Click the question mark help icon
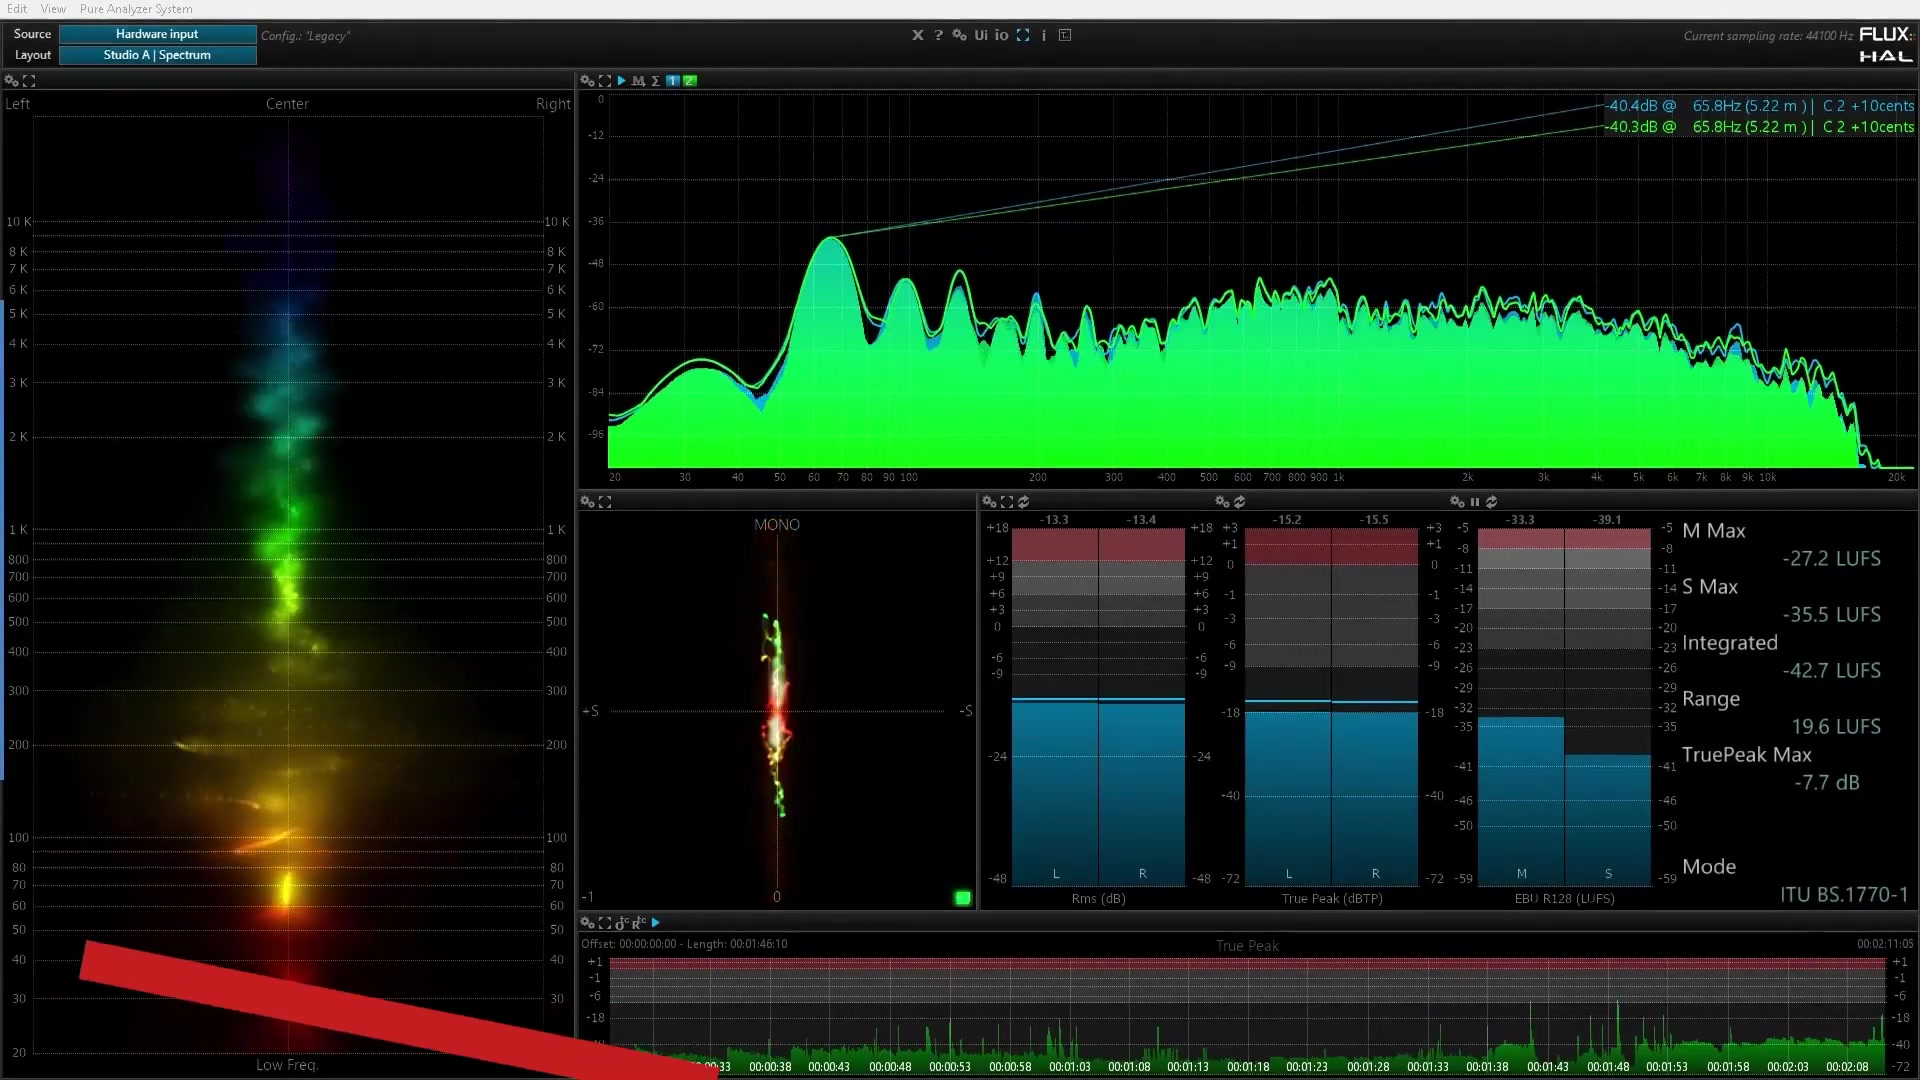The image size is (1920, 1080). [938, 35]
